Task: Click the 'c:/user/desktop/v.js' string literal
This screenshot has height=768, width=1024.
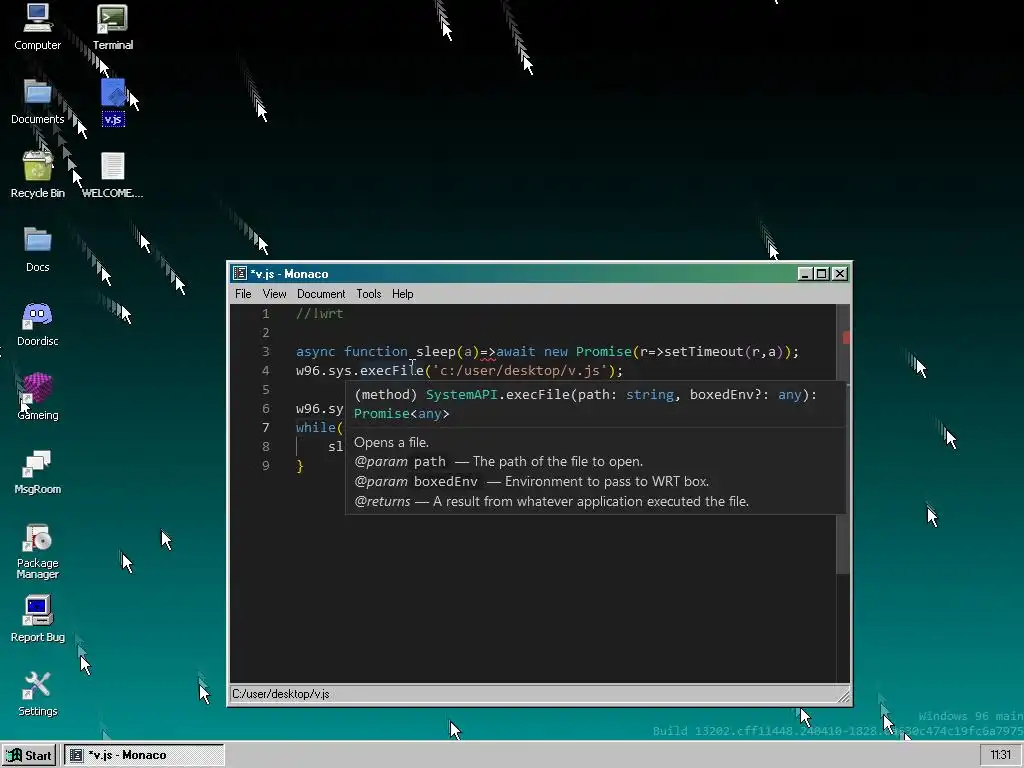Action: pos(520,370)
